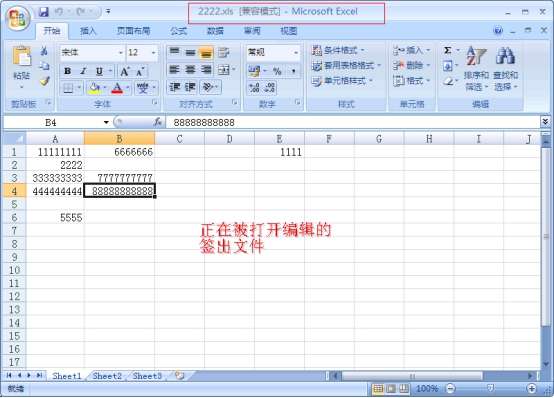Click the Office button logo

(17, 19)
